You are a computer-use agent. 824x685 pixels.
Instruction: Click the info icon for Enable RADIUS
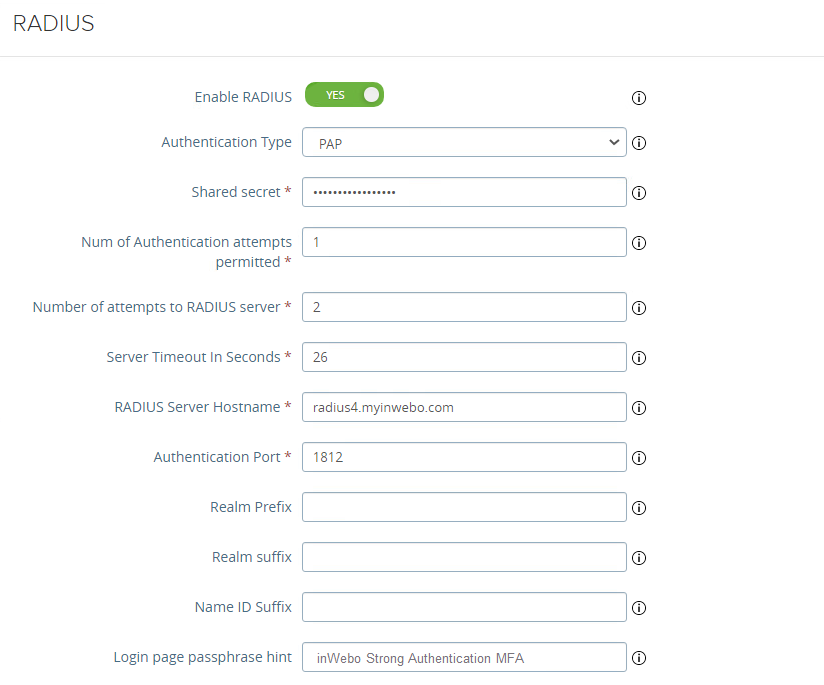[638, 97]
